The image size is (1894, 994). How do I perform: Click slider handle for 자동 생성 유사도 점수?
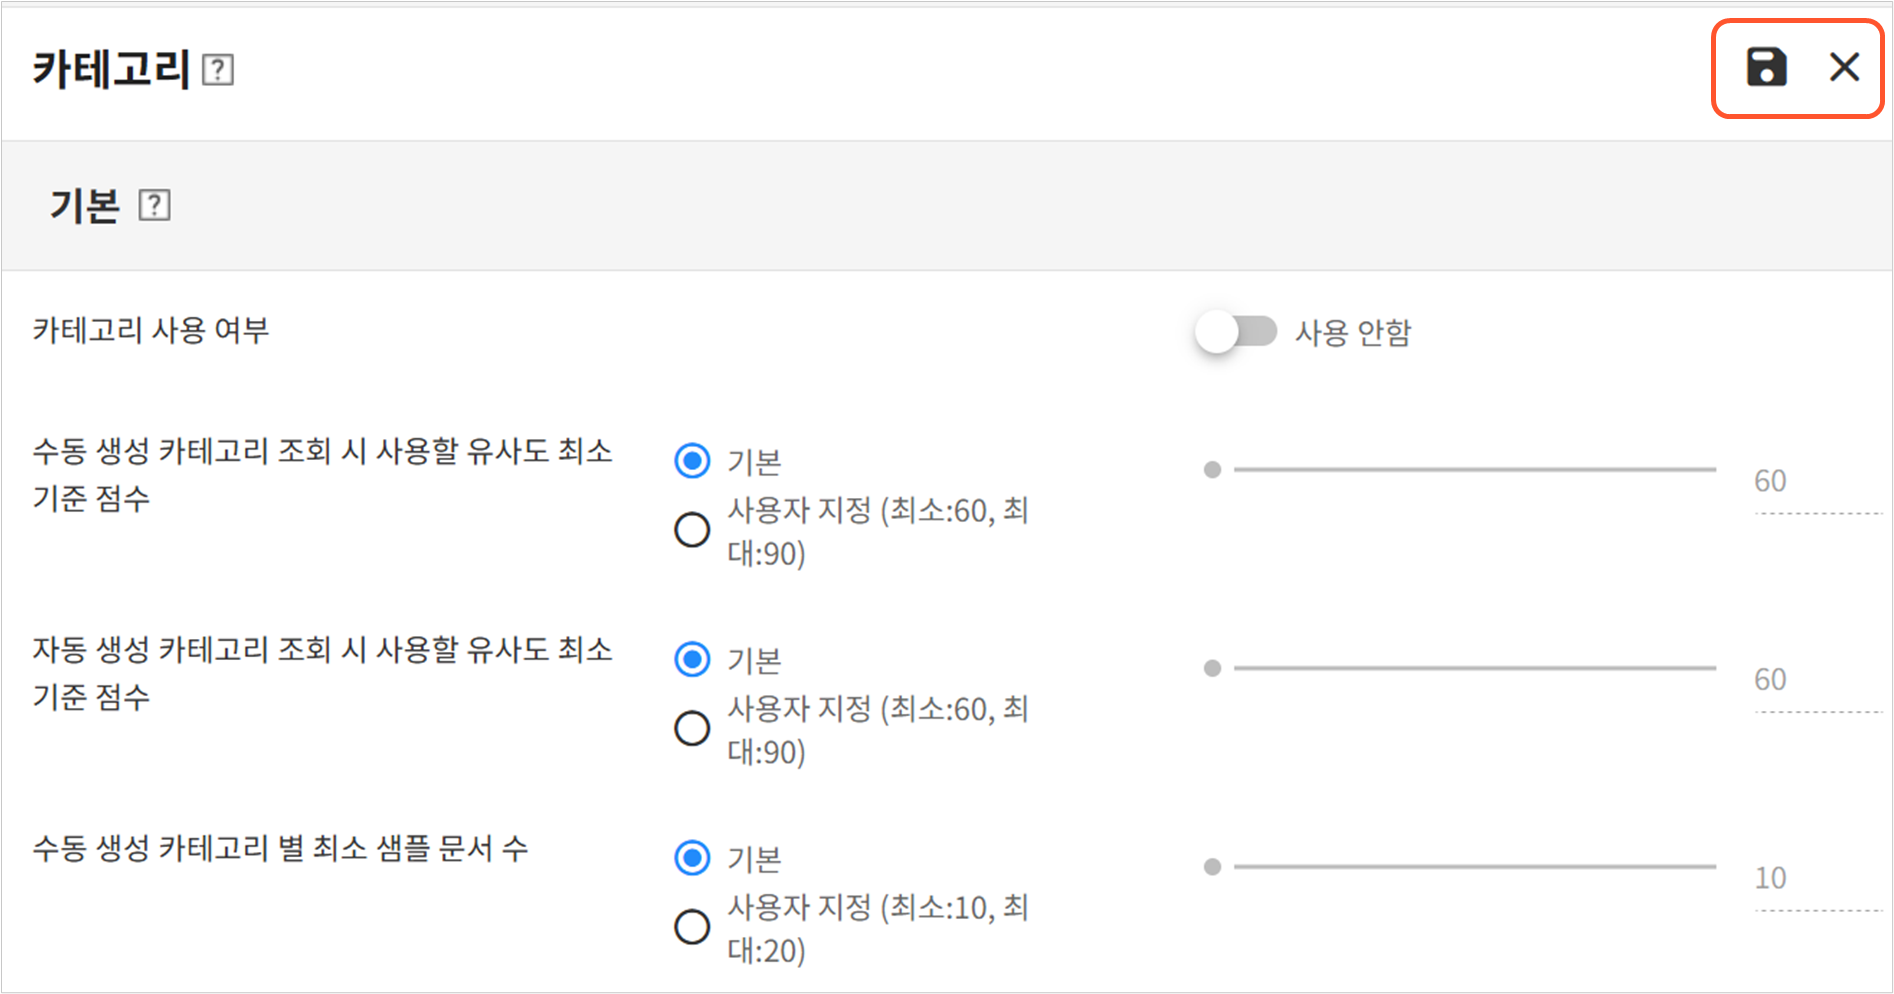(1212, 668)
